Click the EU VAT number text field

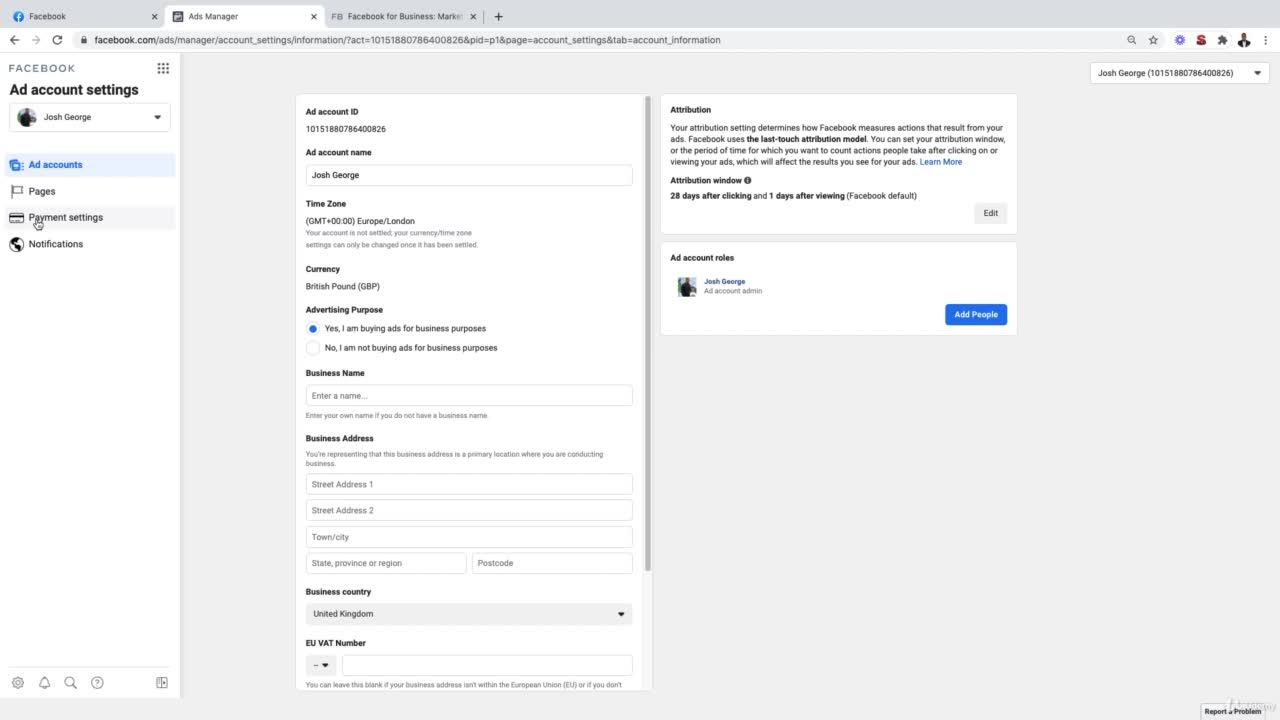point(487,665)
